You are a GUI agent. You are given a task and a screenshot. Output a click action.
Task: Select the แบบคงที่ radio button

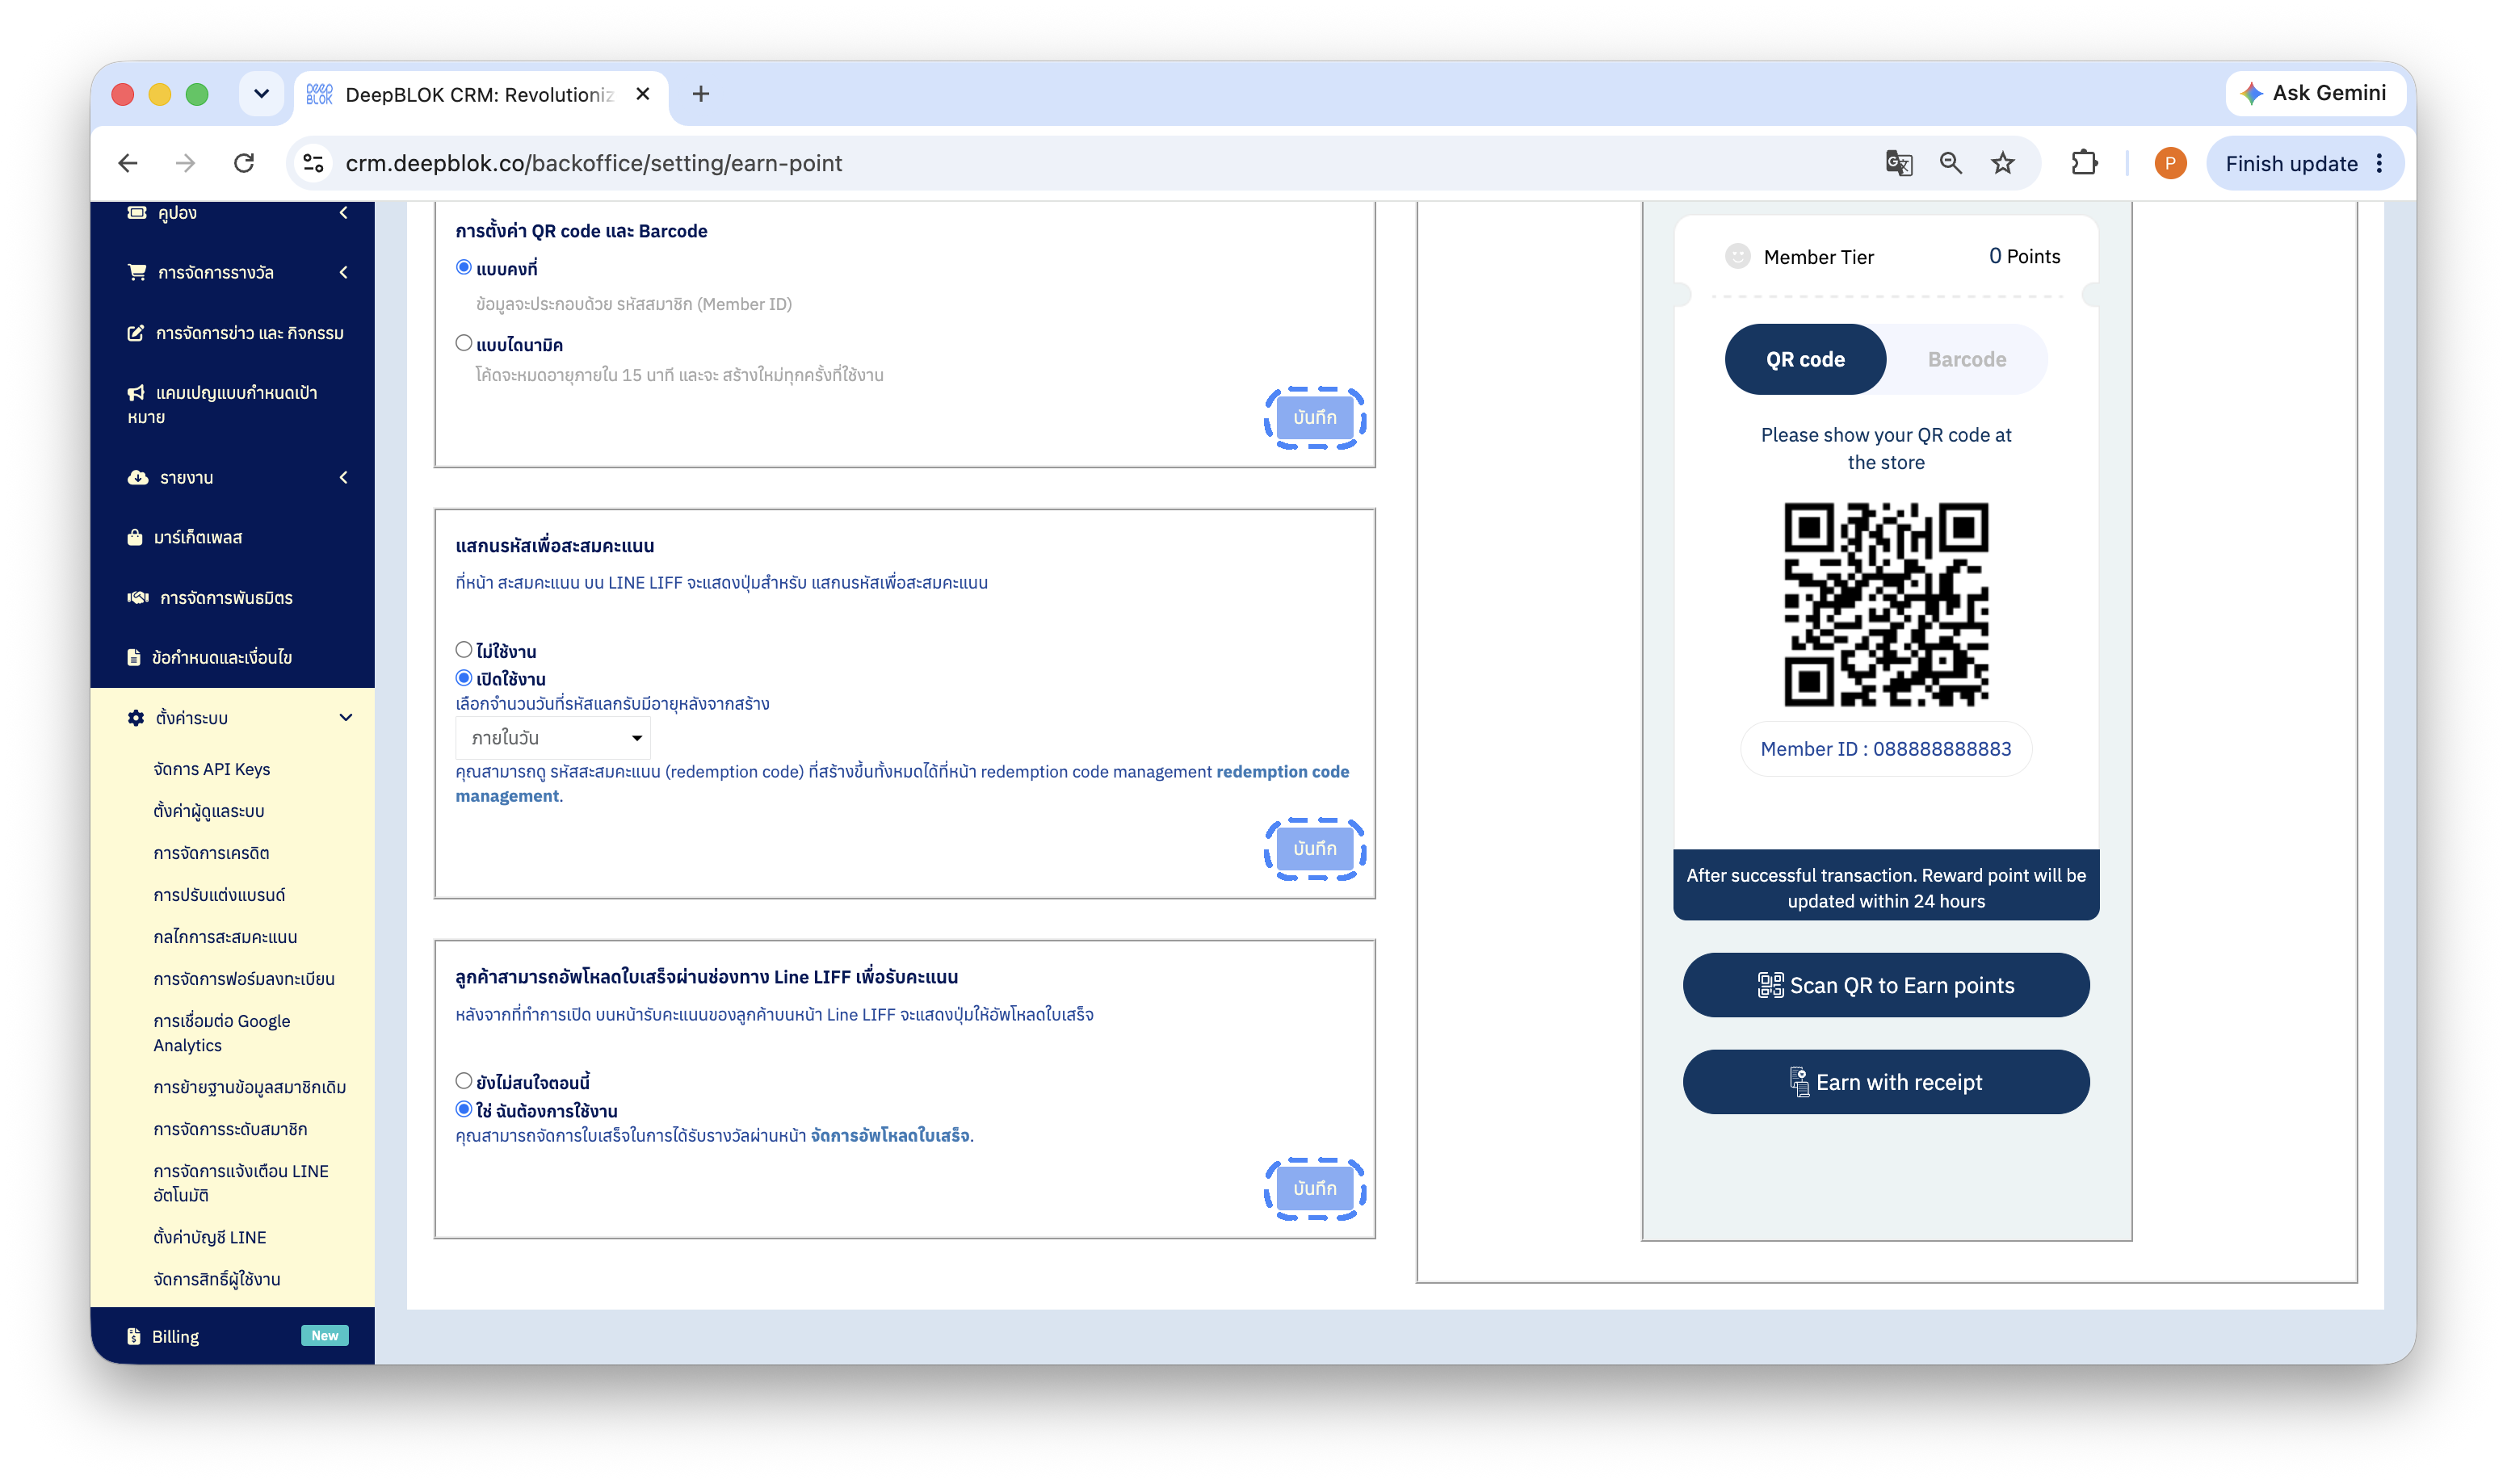464,267
